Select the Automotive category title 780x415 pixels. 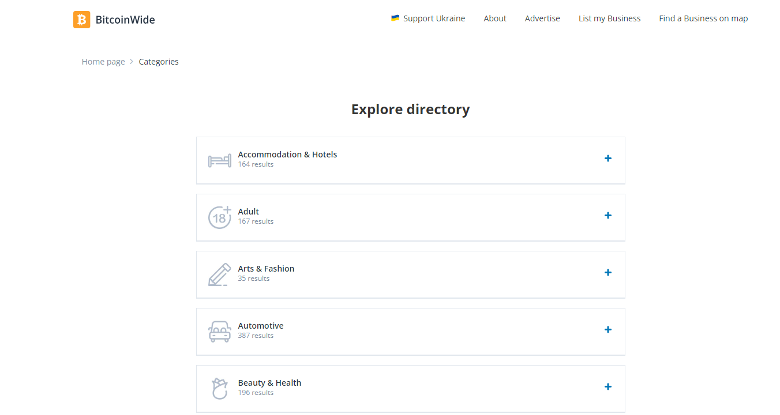[260, 326]
